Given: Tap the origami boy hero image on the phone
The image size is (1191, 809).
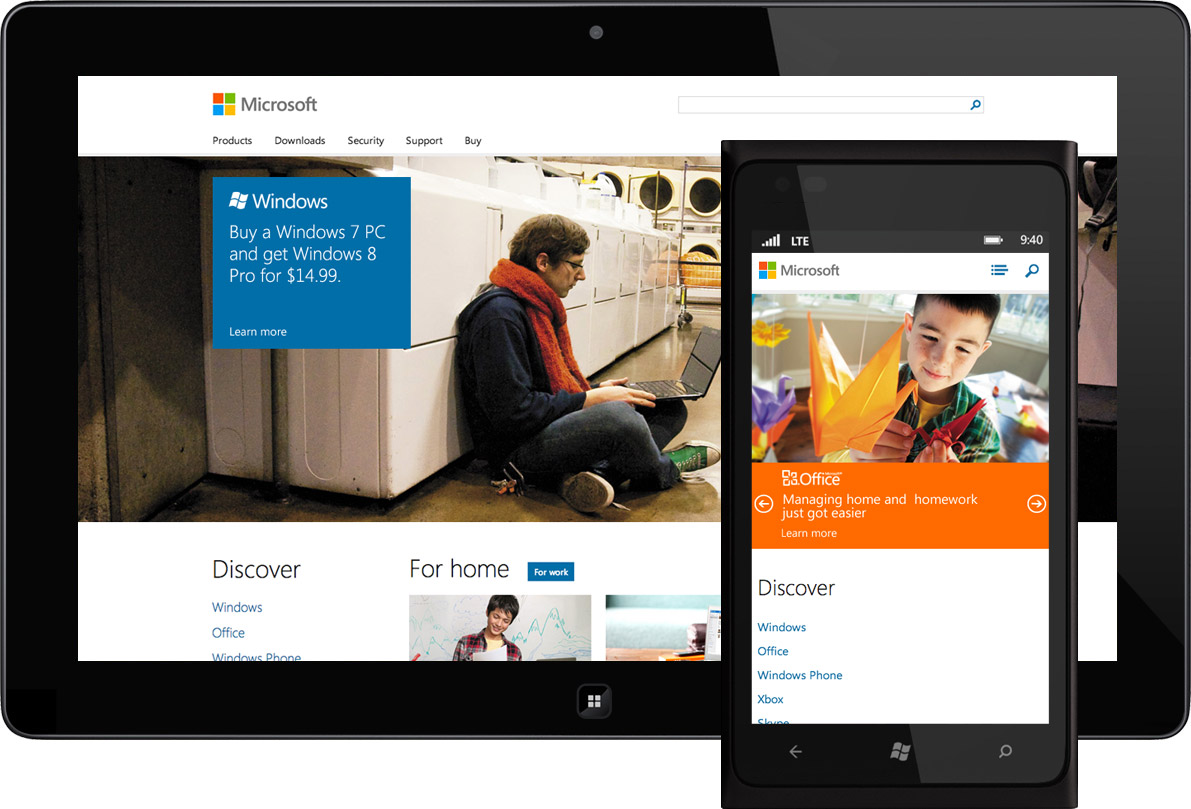Looking at the screenshot, I should pos(900,378).
